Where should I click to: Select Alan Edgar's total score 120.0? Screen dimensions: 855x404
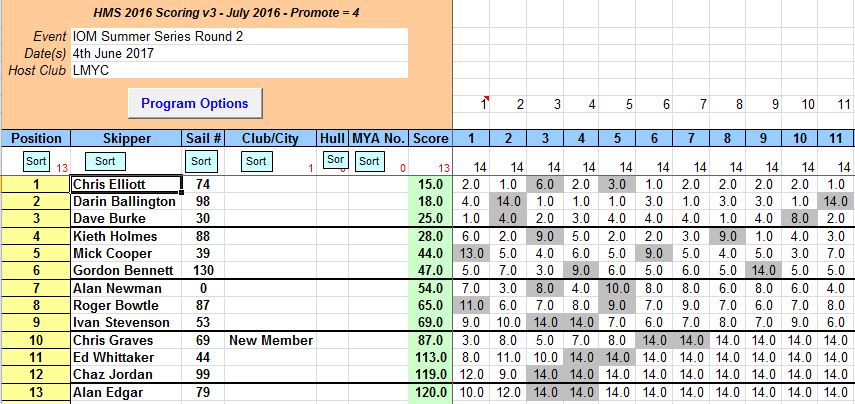tap(431, 393)
